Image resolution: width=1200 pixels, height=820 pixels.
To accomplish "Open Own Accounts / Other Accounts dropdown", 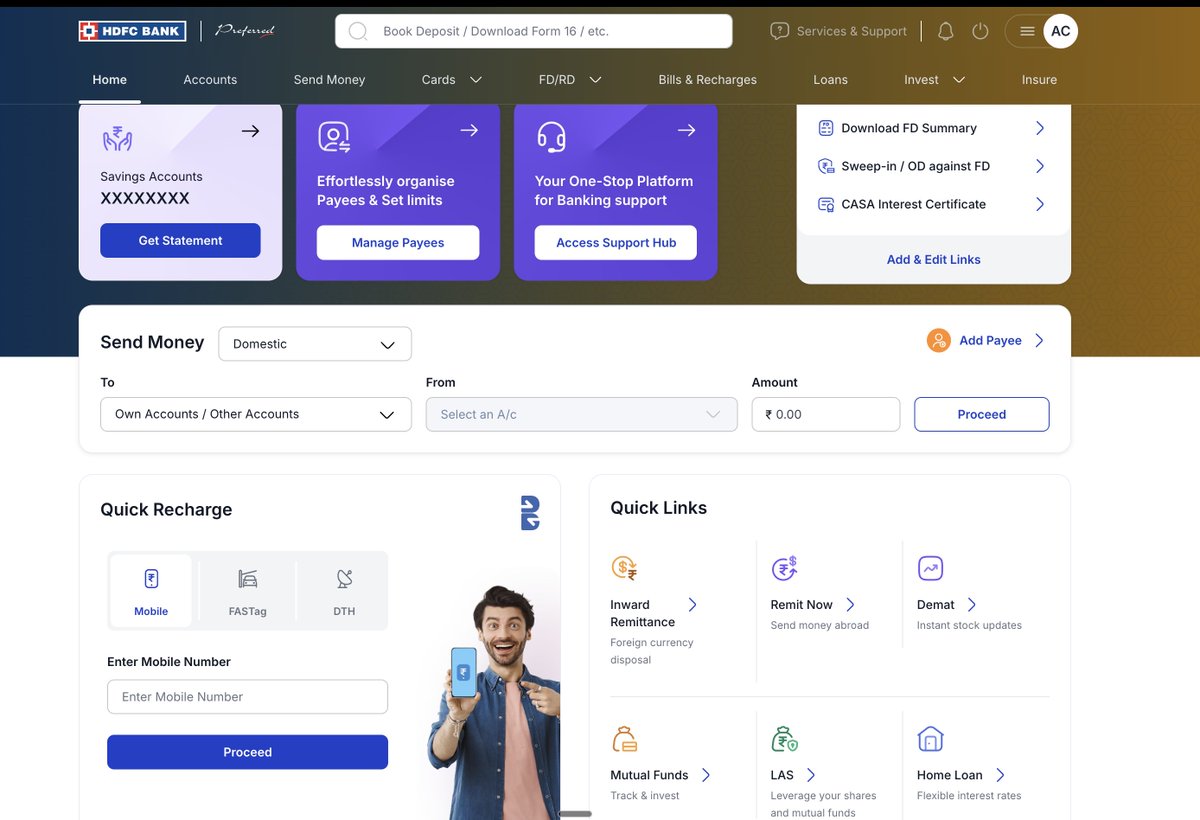I will [x=256, y=414].
